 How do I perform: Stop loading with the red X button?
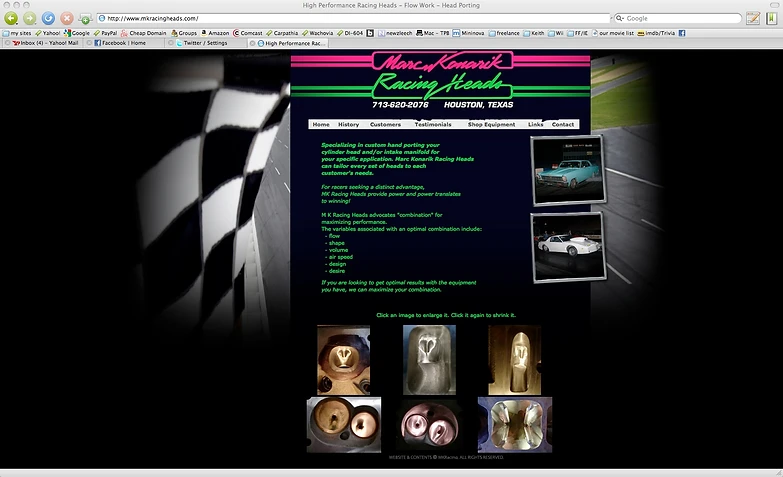click(x=66, y=18)
